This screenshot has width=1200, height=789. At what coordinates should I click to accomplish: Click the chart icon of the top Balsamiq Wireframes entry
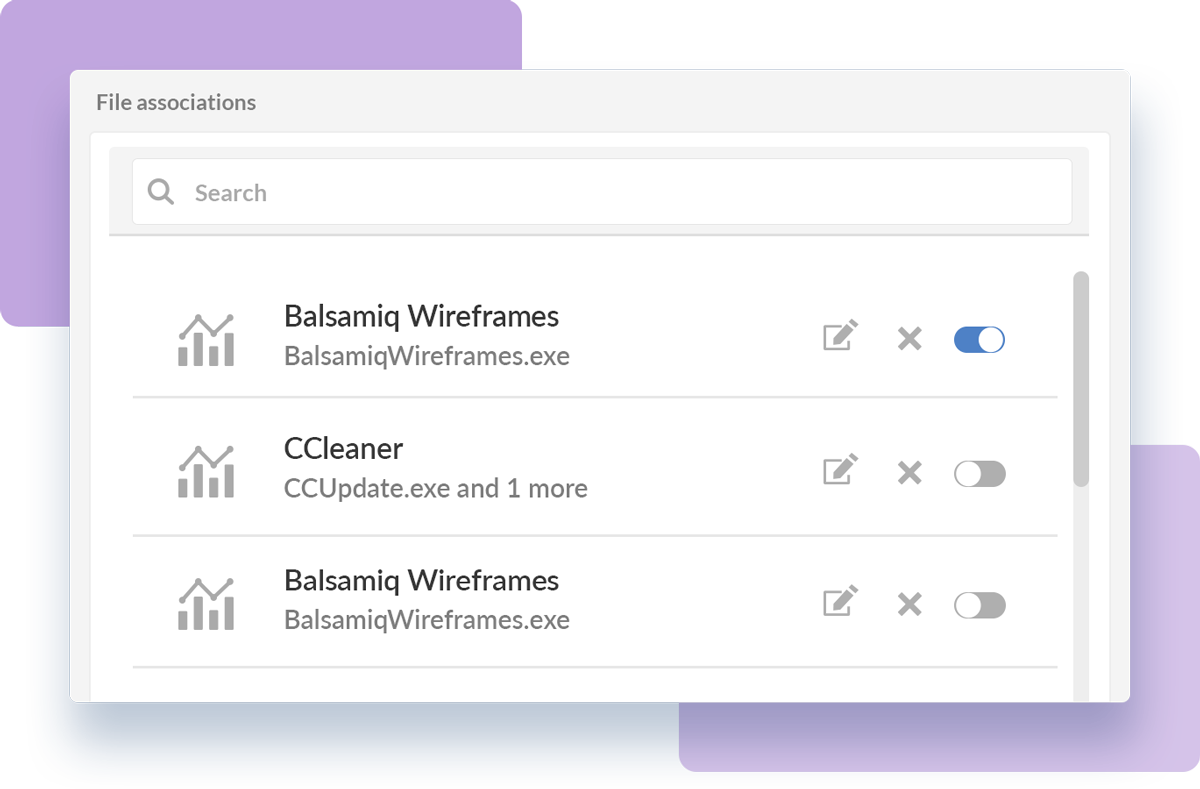(x=206, y=340)
